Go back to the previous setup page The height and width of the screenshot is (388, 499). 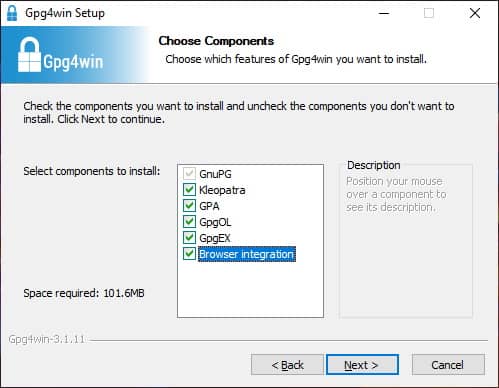click(287, 365)
